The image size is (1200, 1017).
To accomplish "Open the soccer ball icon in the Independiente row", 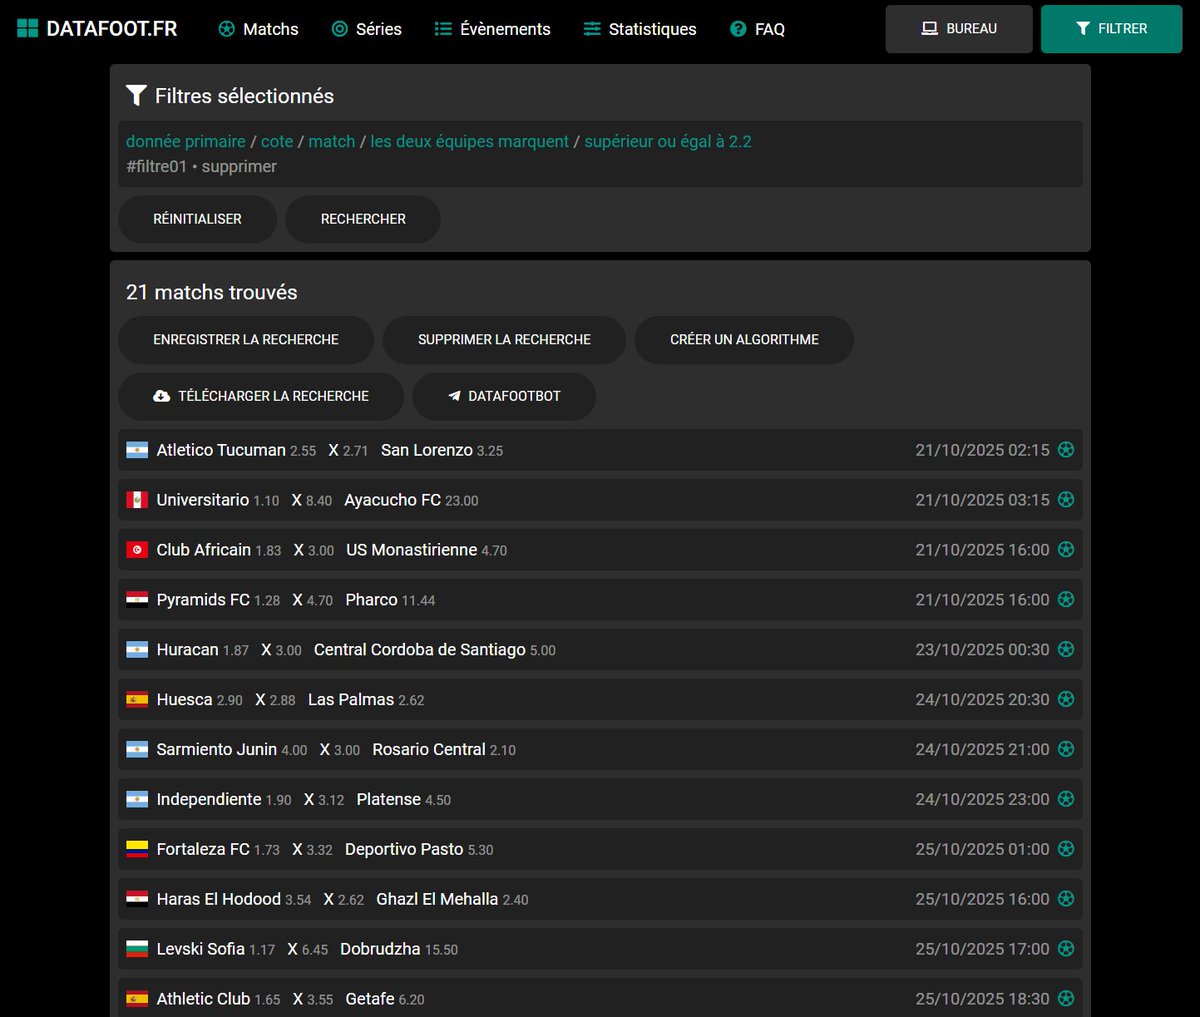I will pyautogui.click(x=1066, y=800).
